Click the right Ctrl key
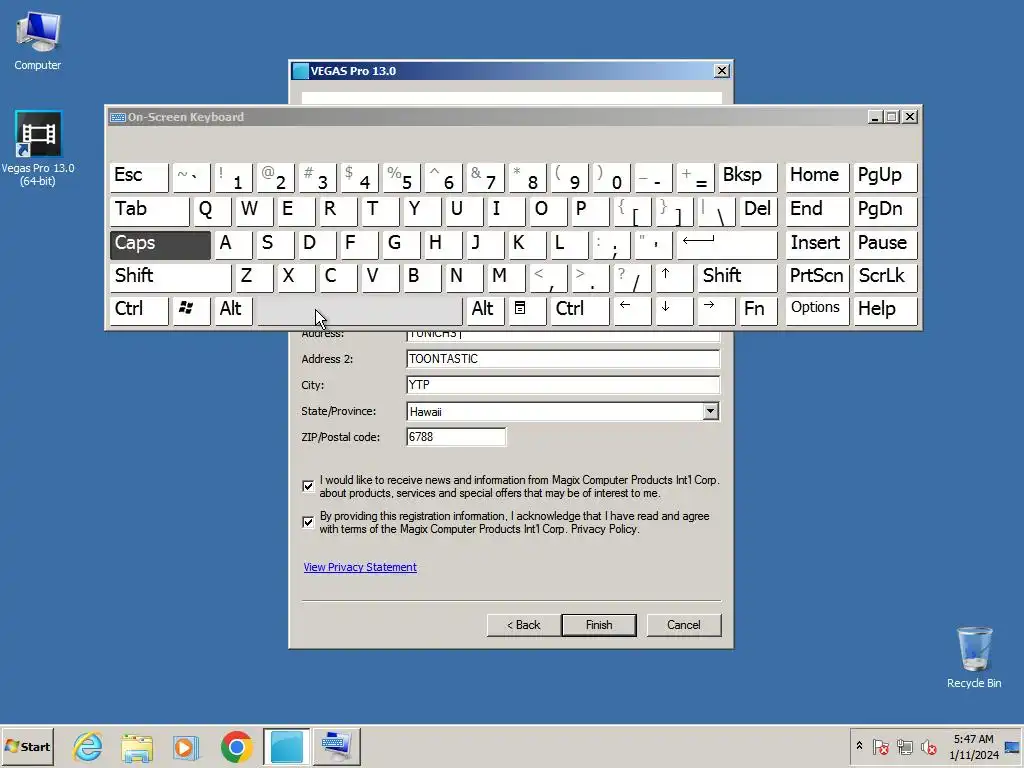The height and width of the screenshot is (768, 1024). coord(579,310)
